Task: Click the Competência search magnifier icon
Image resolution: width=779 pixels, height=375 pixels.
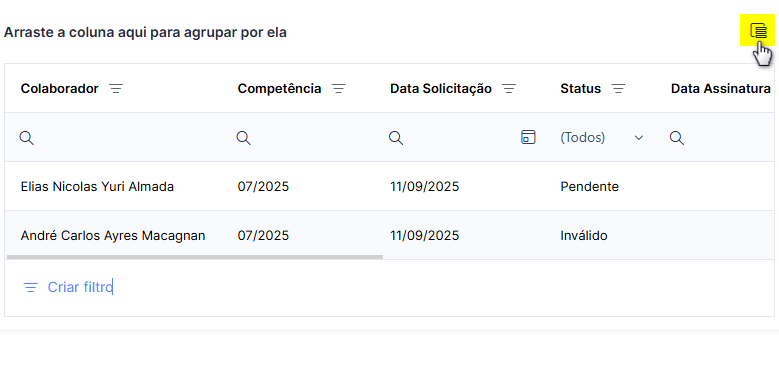Action: [243, 138]
